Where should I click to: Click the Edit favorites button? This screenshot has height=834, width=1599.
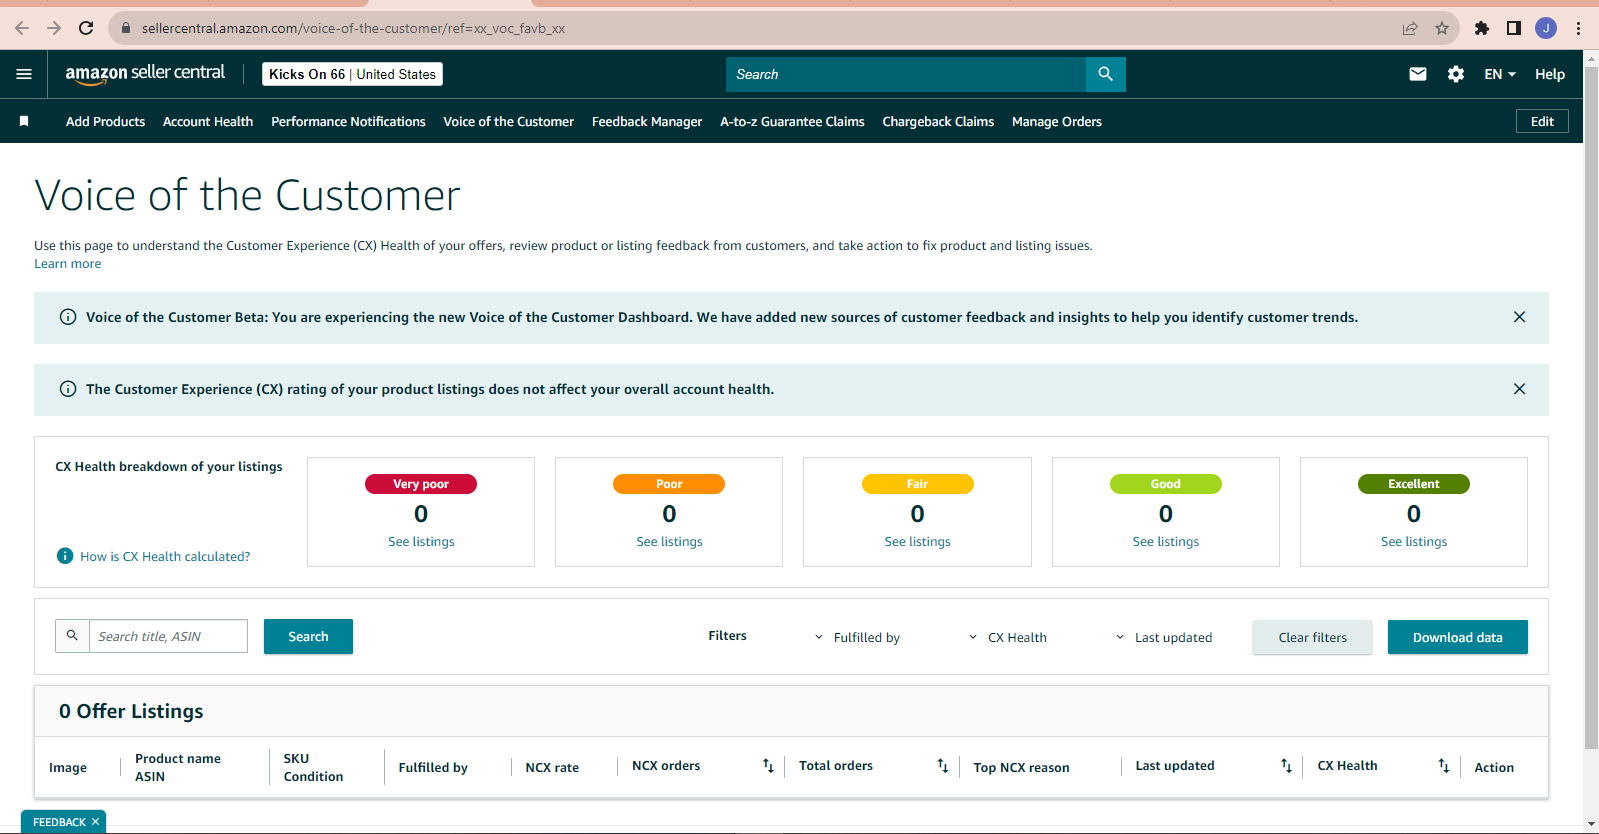1542,121
